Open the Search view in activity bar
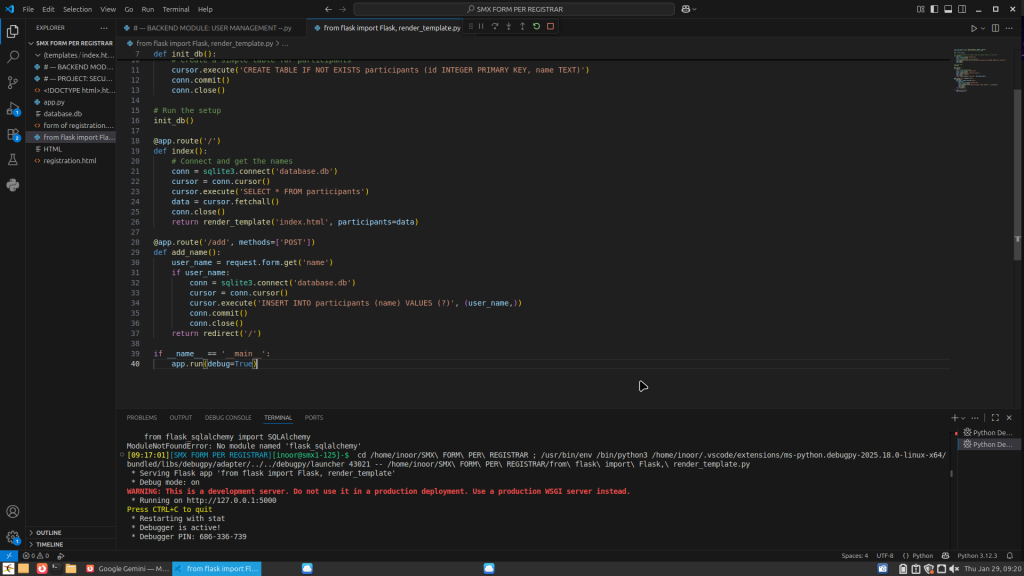 click(12, 57)
